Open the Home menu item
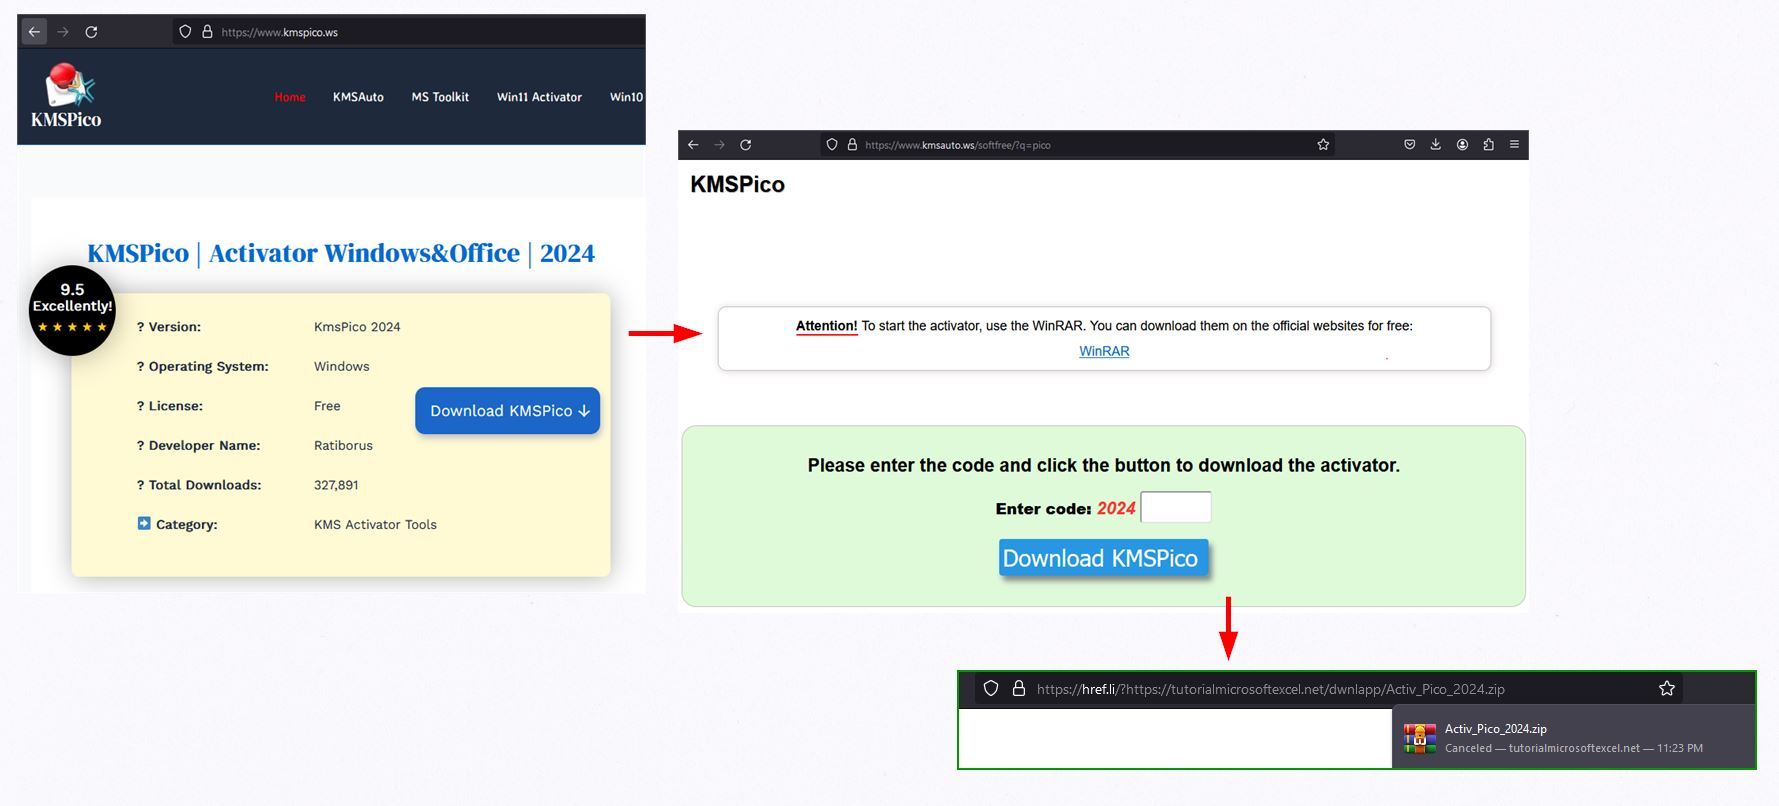Image resolution: width=1779 pixels, height=806 pixels. (290, 97)
